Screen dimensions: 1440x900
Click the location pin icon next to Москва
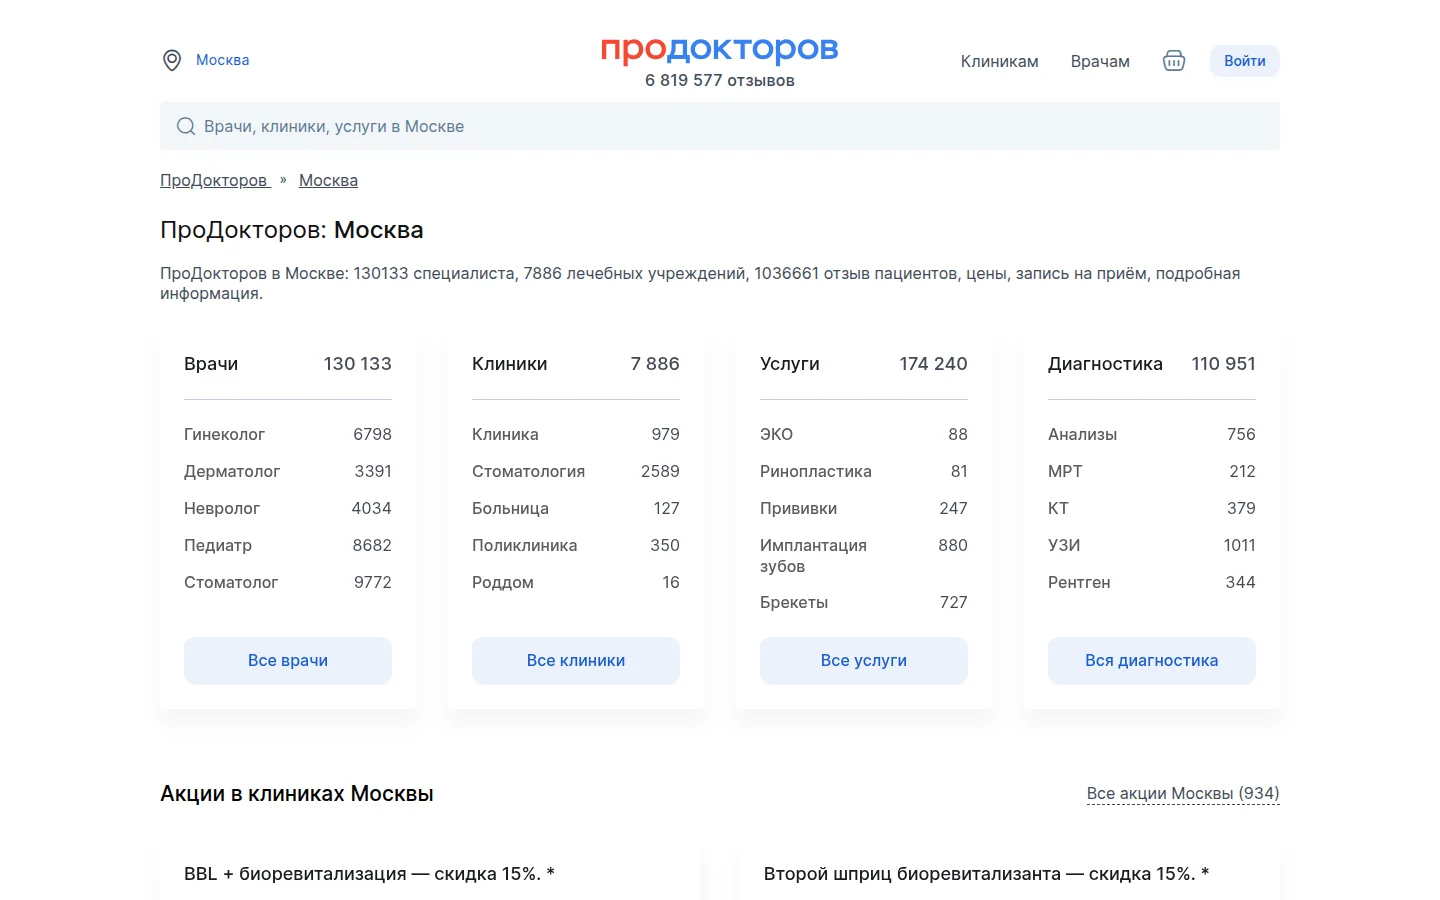point(172,60)
